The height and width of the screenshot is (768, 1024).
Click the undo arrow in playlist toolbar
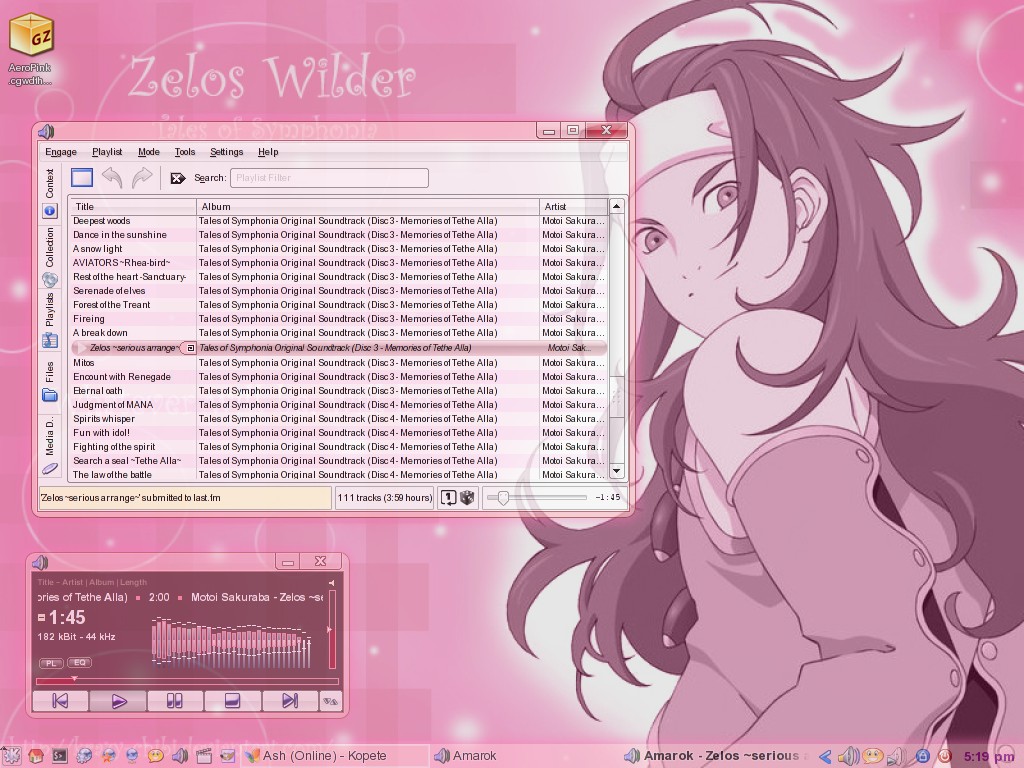click(x=112, y=178)
